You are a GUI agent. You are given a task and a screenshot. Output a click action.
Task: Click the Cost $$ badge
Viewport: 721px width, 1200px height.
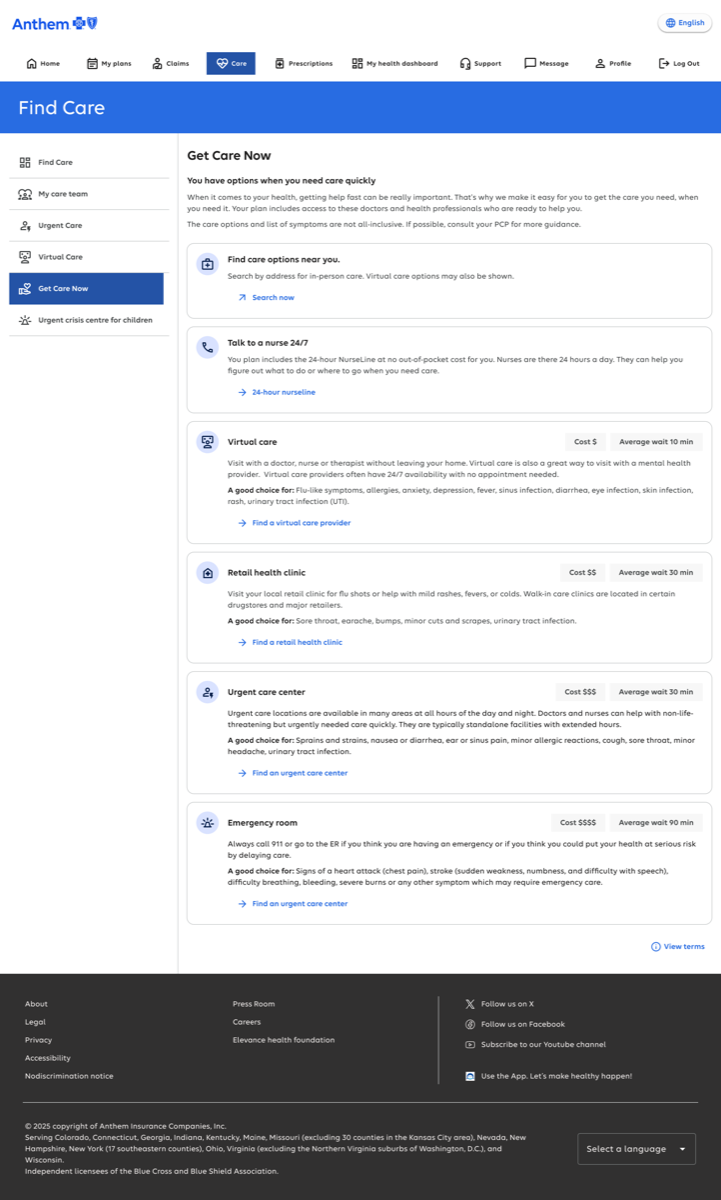tap(582, 573)
